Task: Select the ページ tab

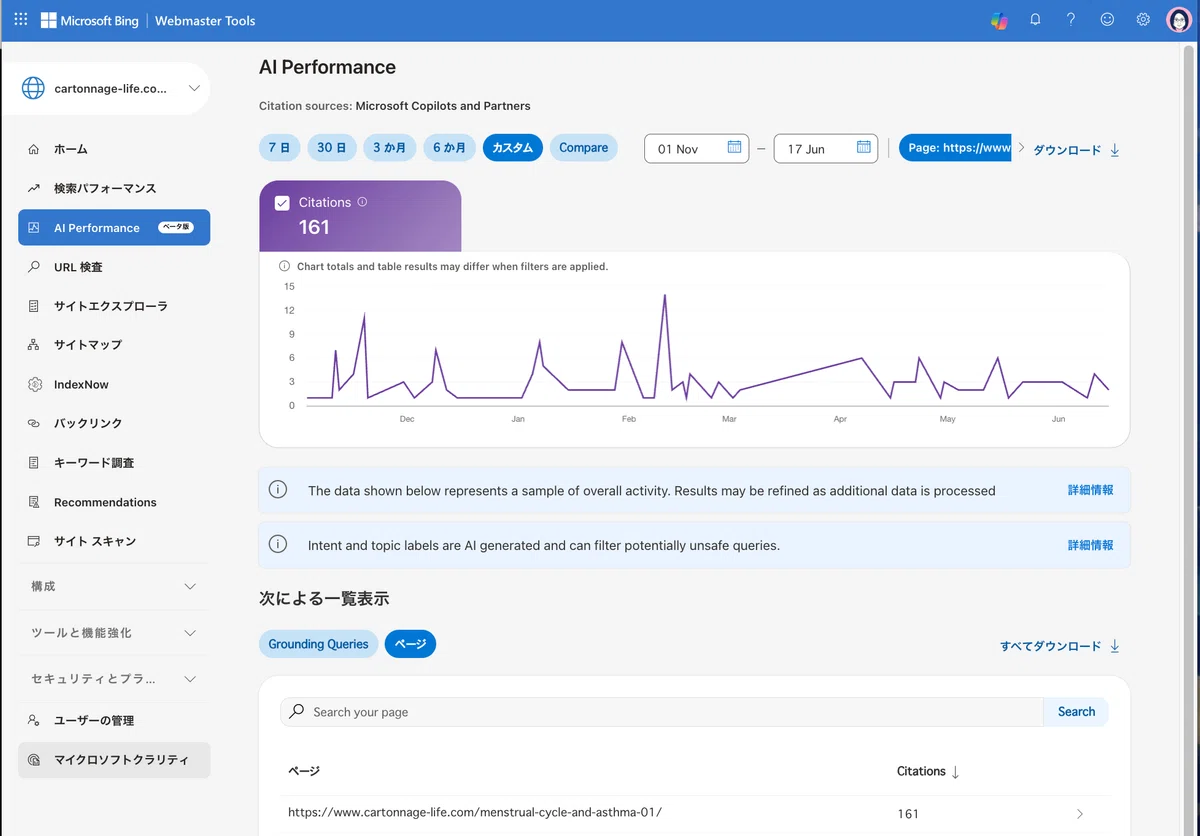Action: point(410,644)
